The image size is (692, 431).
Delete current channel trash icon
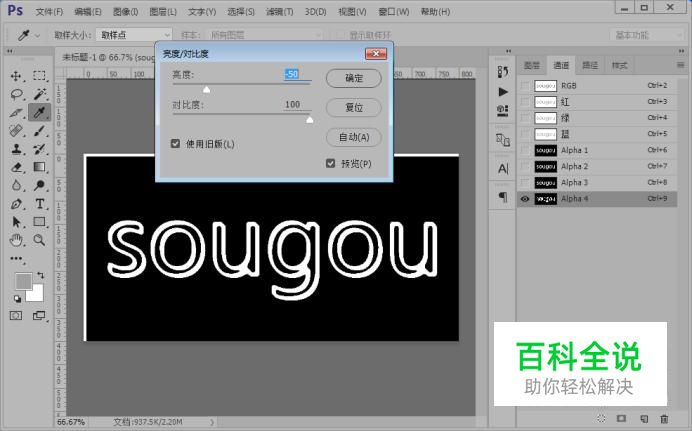pos(664,418)
